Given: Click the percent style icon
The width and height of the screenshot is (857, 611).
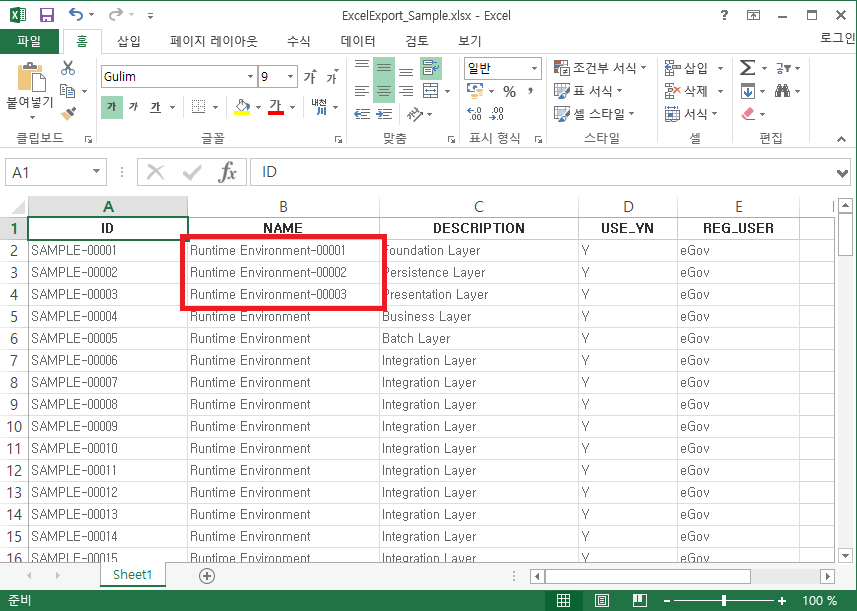Looking at the screenshot, I should (509, 91).
